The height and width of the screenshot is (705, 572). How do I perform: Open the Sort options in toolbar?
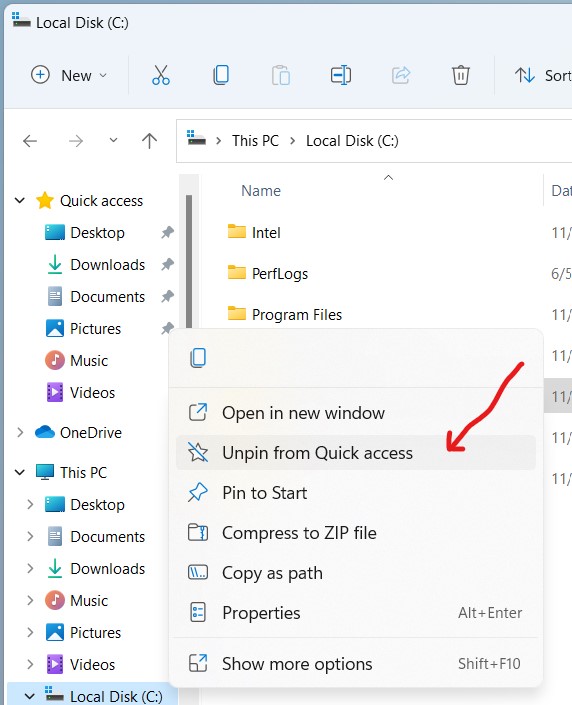click(x=543, y=76)
